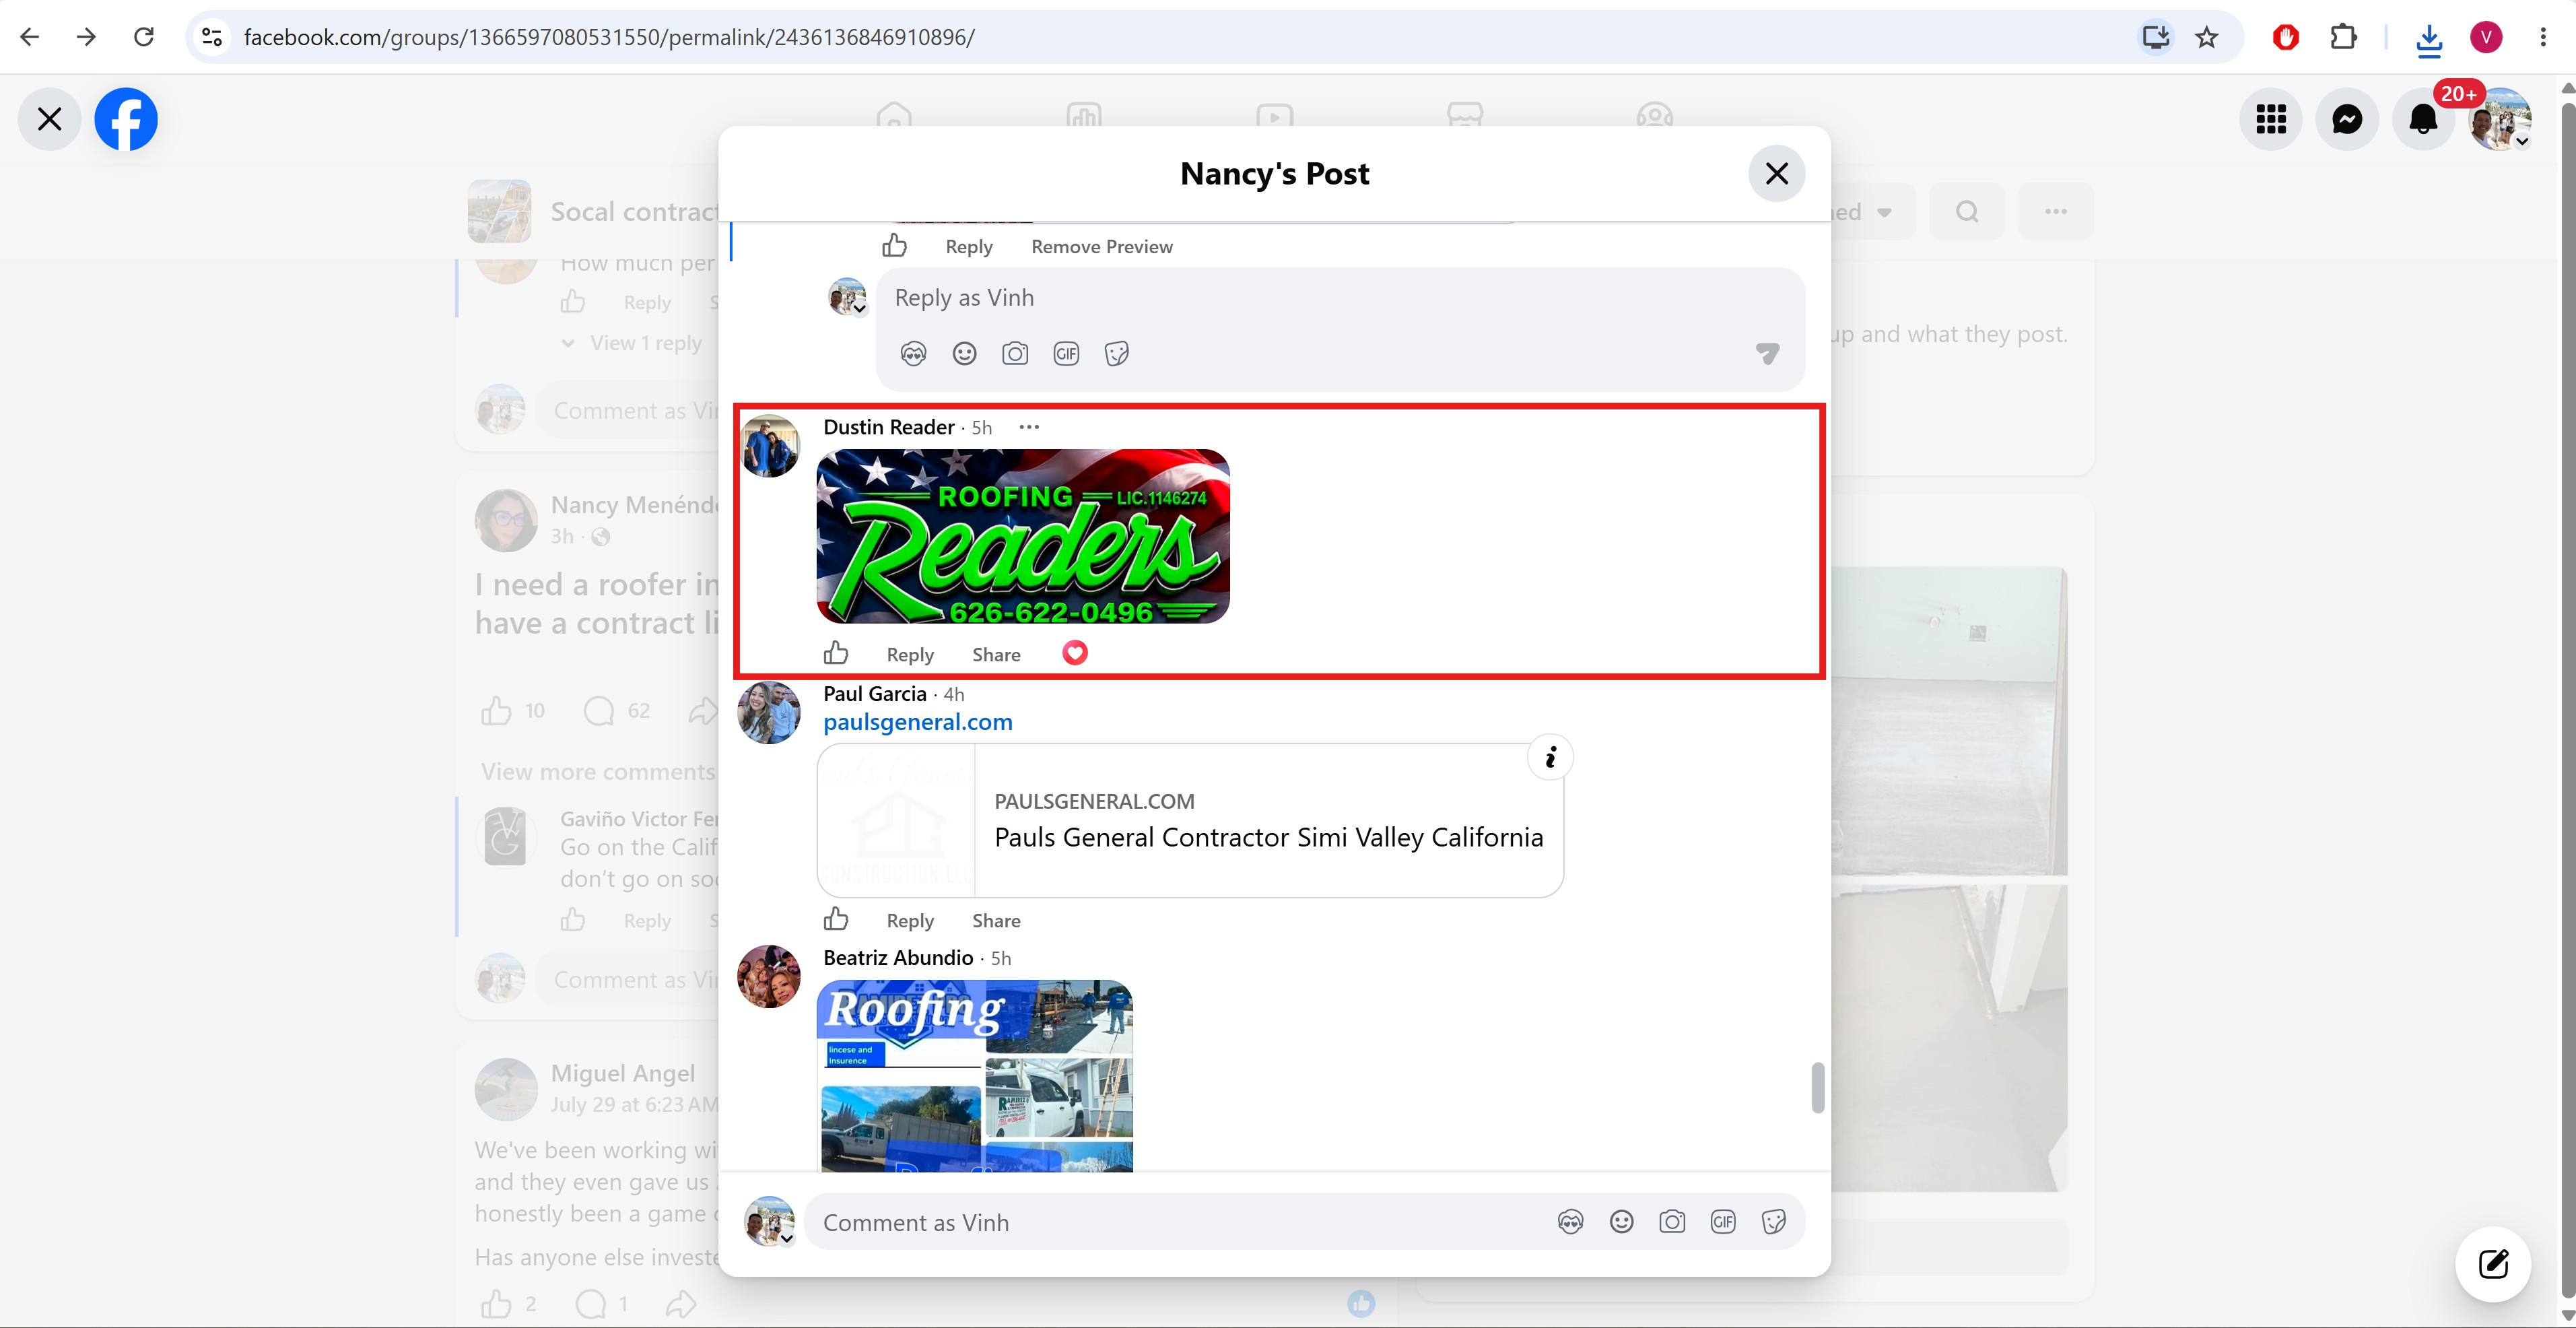Image resolution: width=2576 pixels, height=1328 pixels.
Task: Open the Chrome three-dot menu
Action: coord(2543,37)
